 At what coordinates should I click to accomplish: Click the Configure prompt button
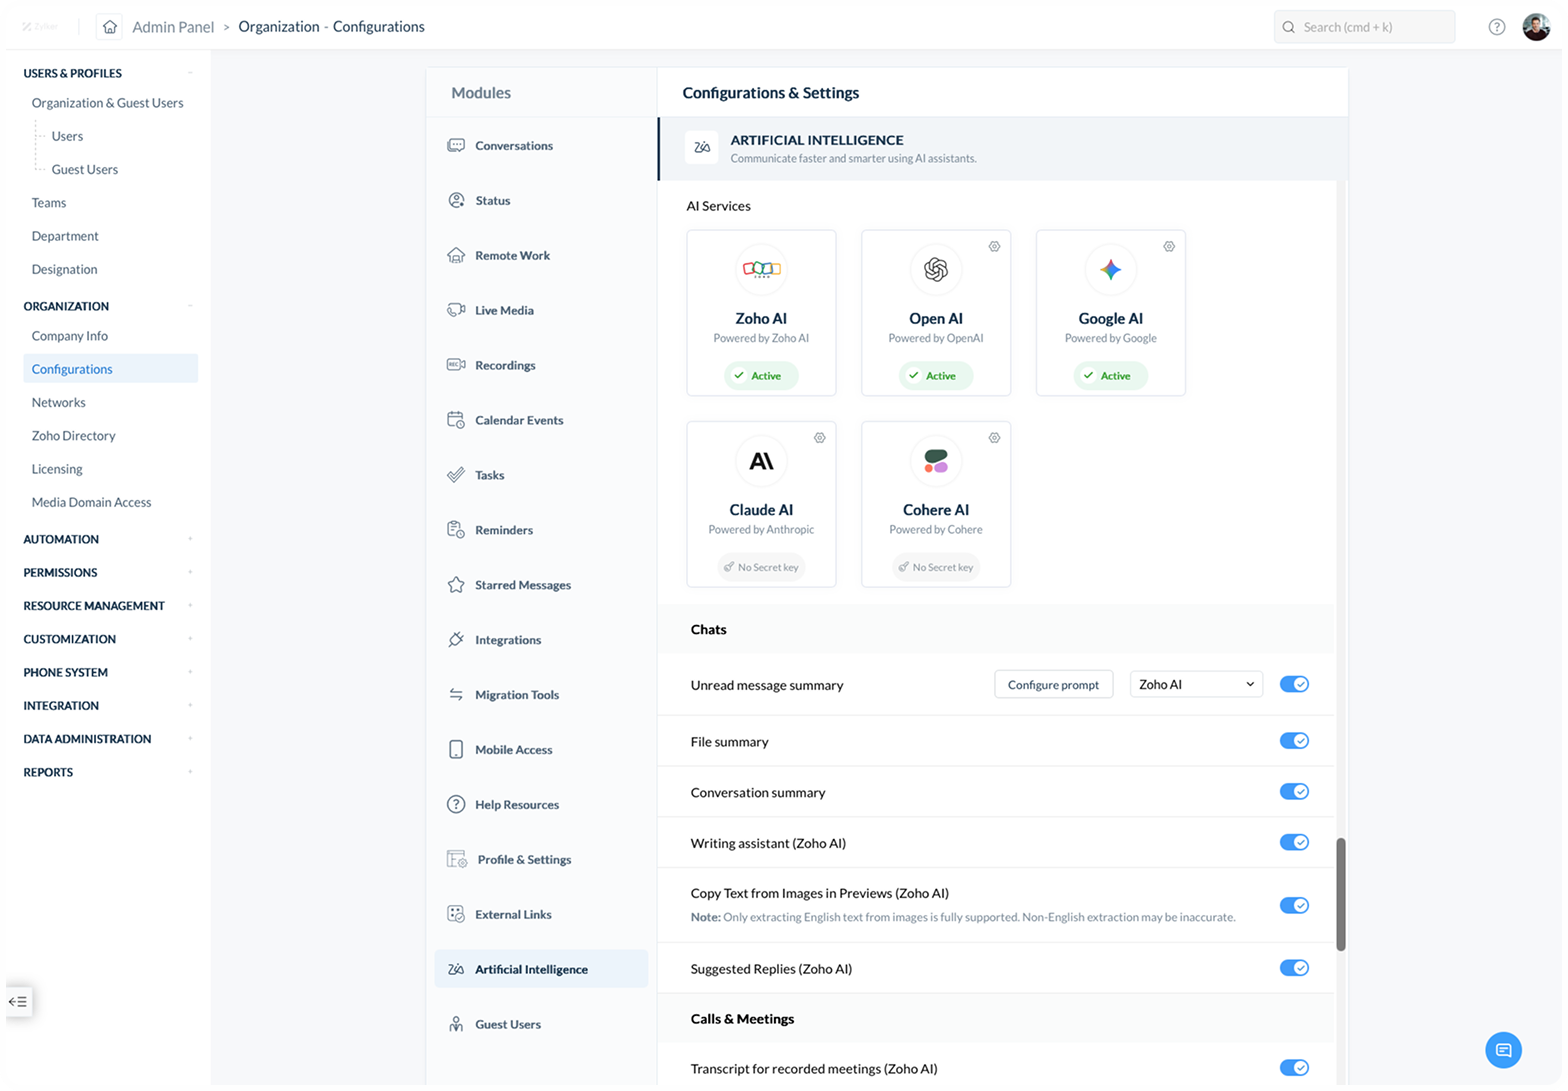[1053, 685]
